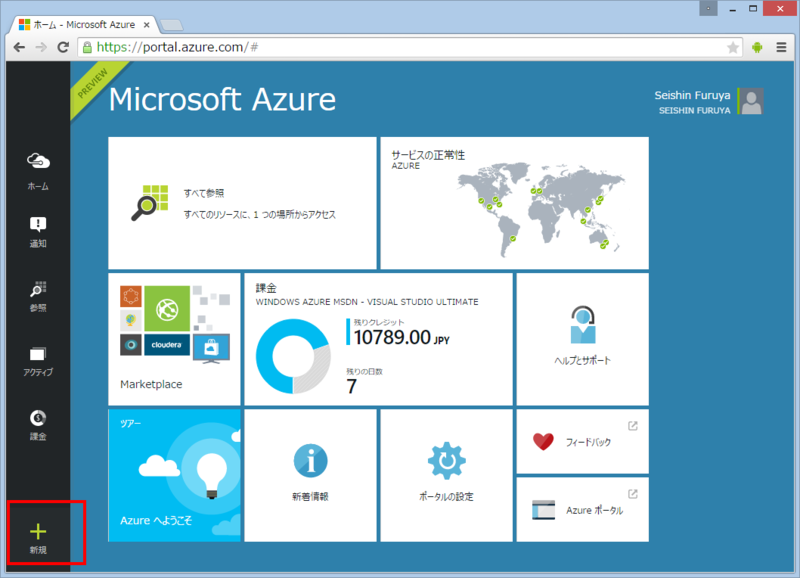This screenshot has height=578, width=800.
Task: Open the Marketplace tile
Action: tap(174, 339)
